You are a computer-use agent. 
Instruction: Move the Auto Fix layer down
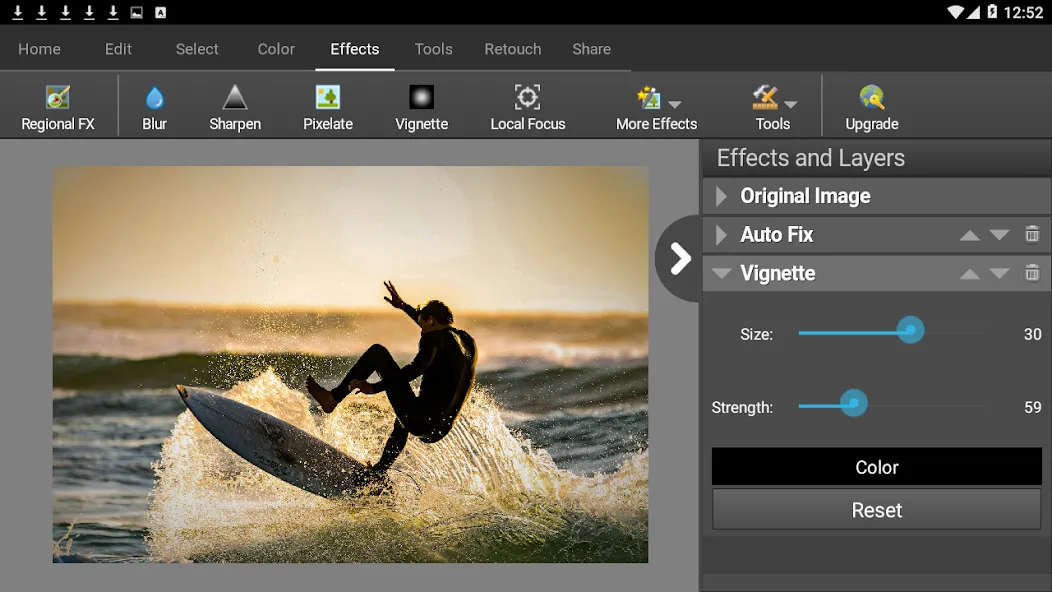(x=999, y=235)
